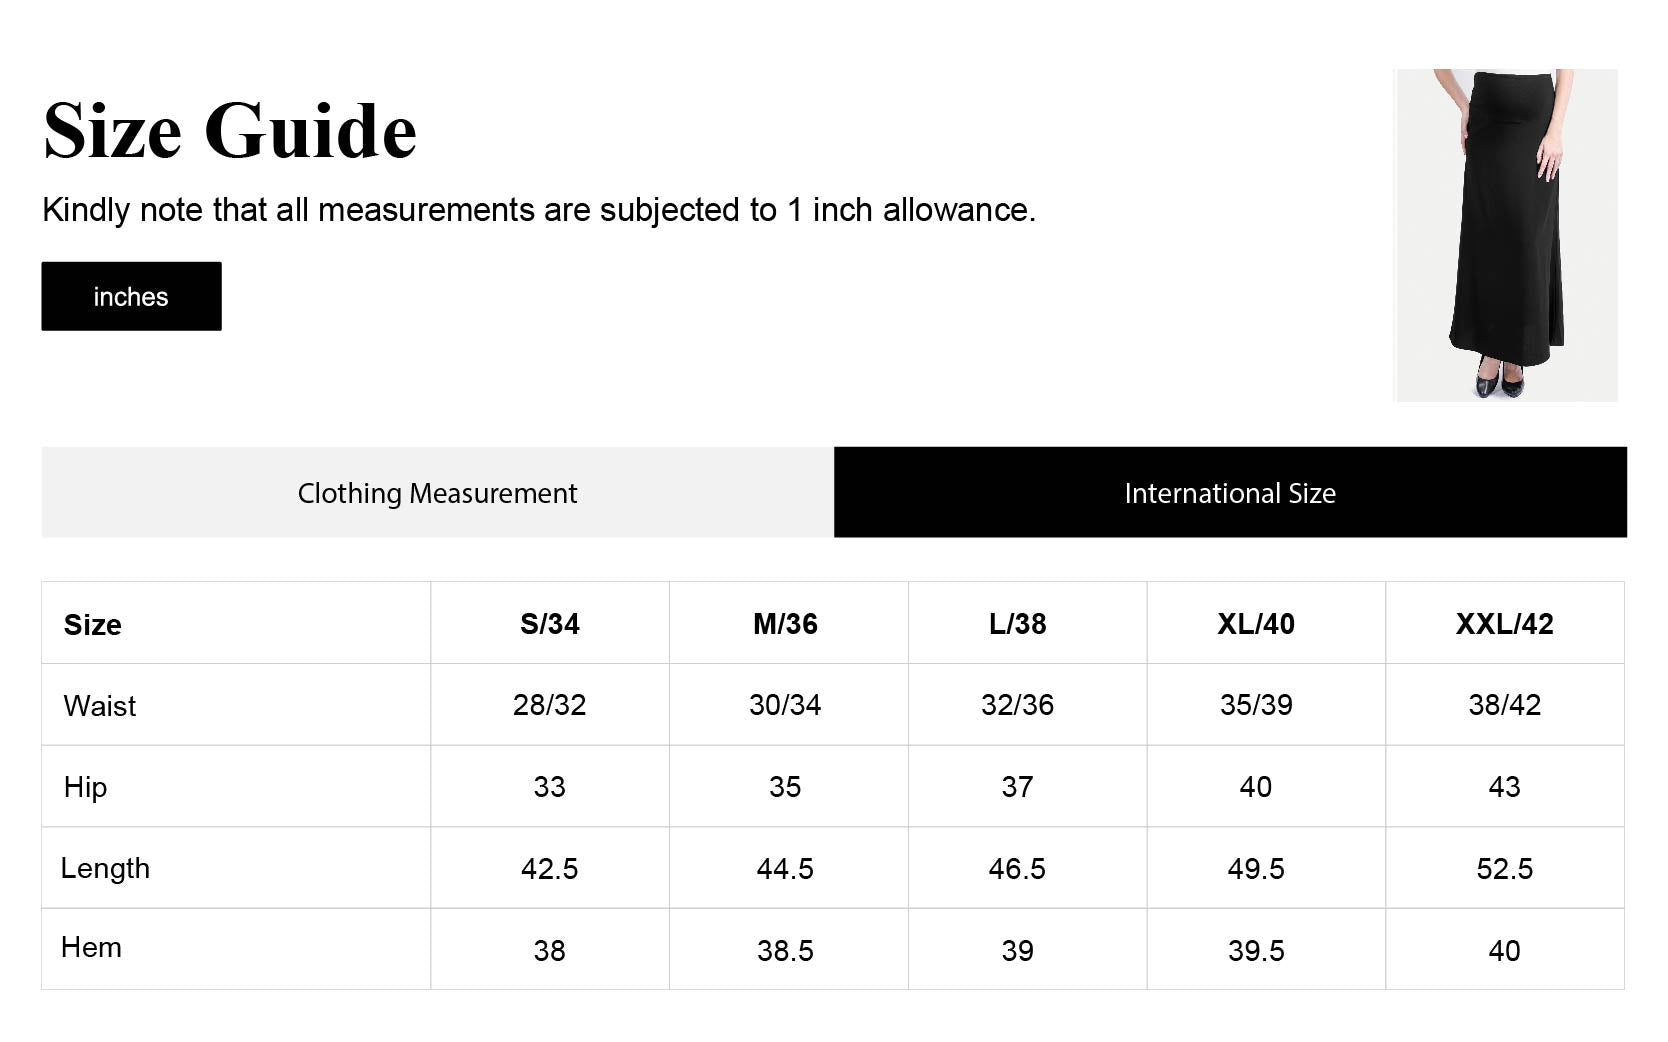The width and height of the screenshot is (1668, 1042).
Task: Click the 1 inch allowance note
Action: (538, 210)
